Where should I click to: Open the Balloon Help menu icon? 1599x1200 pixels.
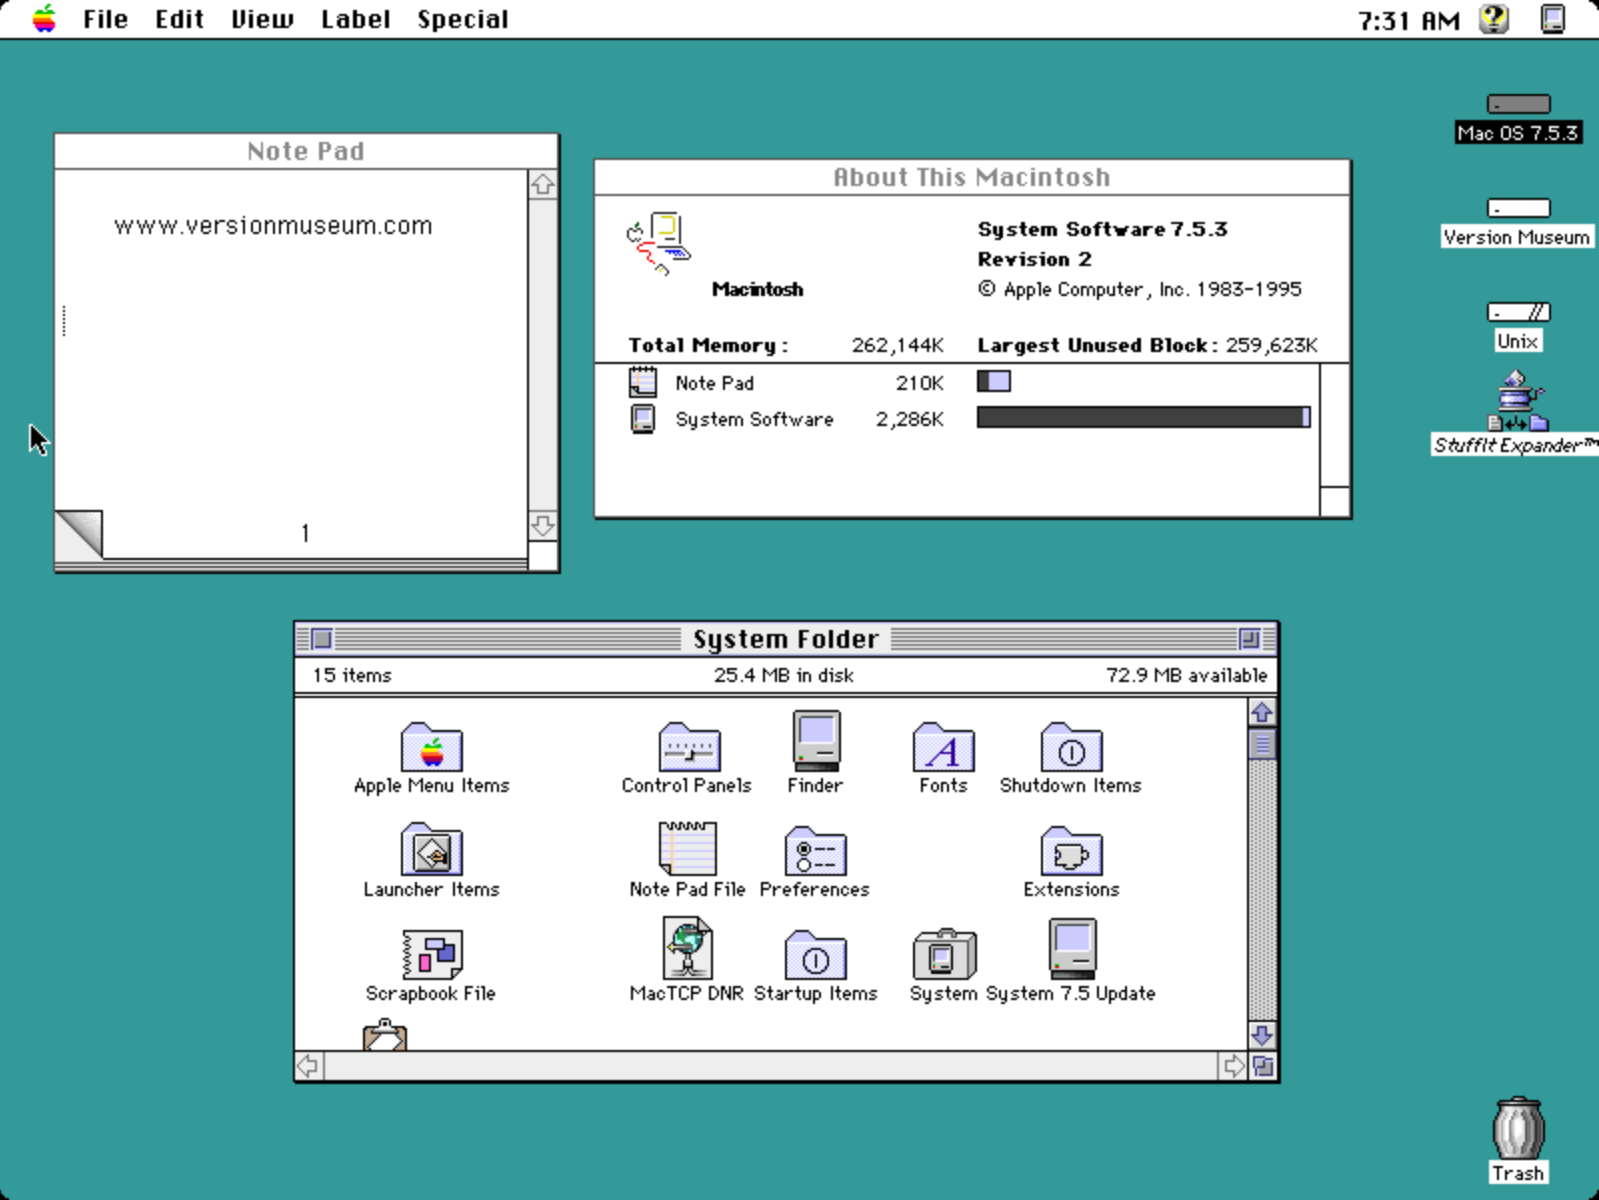point(1494,19)
